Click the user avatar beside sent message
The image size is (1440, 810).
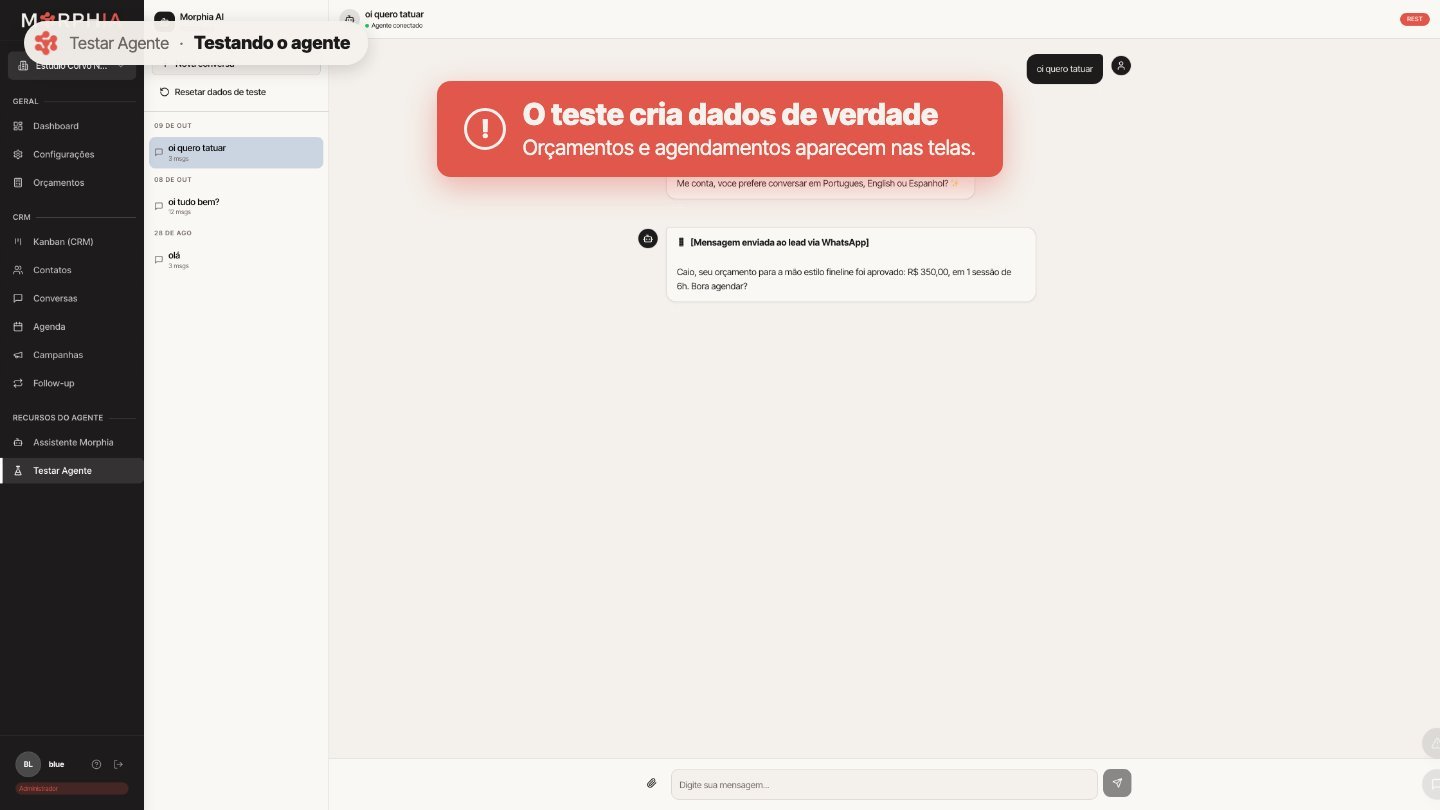click(1121, 66)
